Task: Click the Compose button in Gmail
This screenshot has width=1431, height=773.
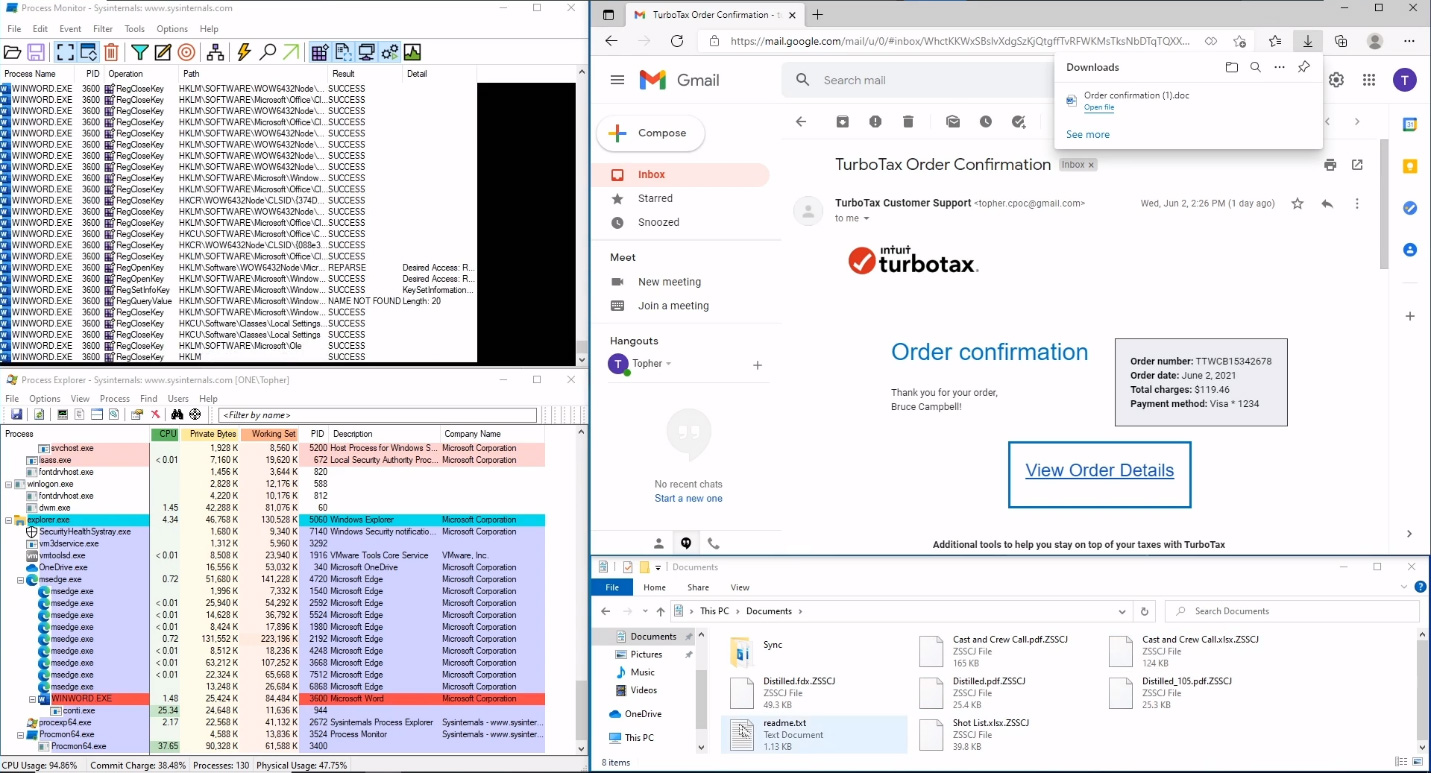Action: [651, 133]
